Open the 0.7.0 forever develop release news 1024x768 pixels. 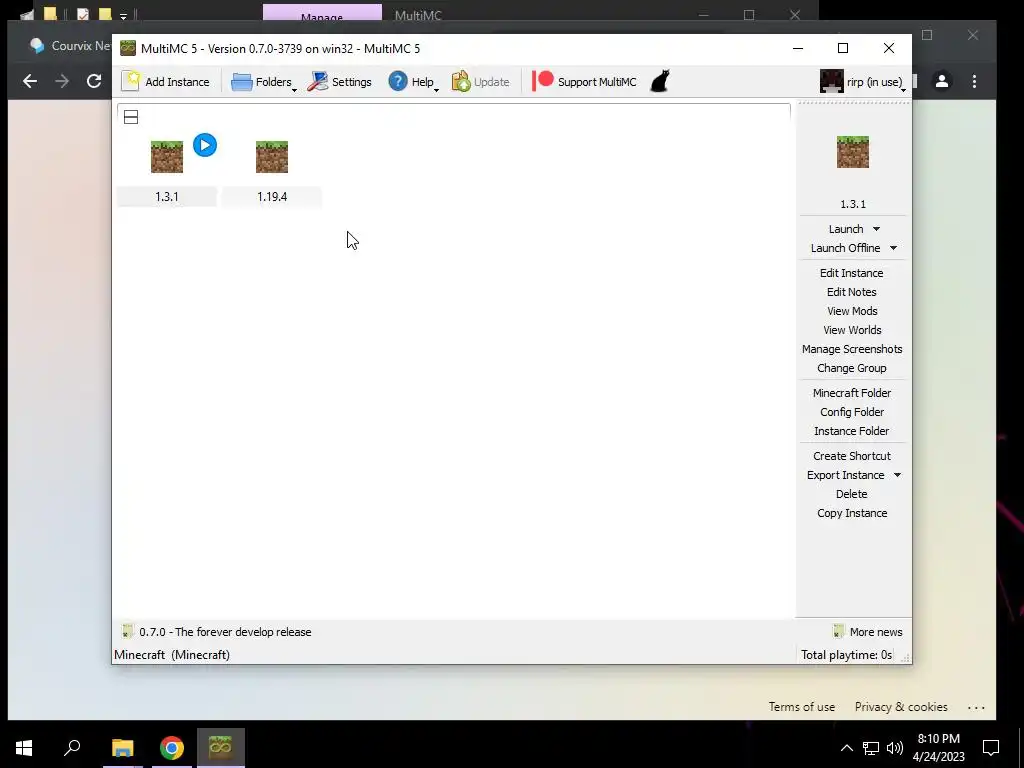point(225,632)
